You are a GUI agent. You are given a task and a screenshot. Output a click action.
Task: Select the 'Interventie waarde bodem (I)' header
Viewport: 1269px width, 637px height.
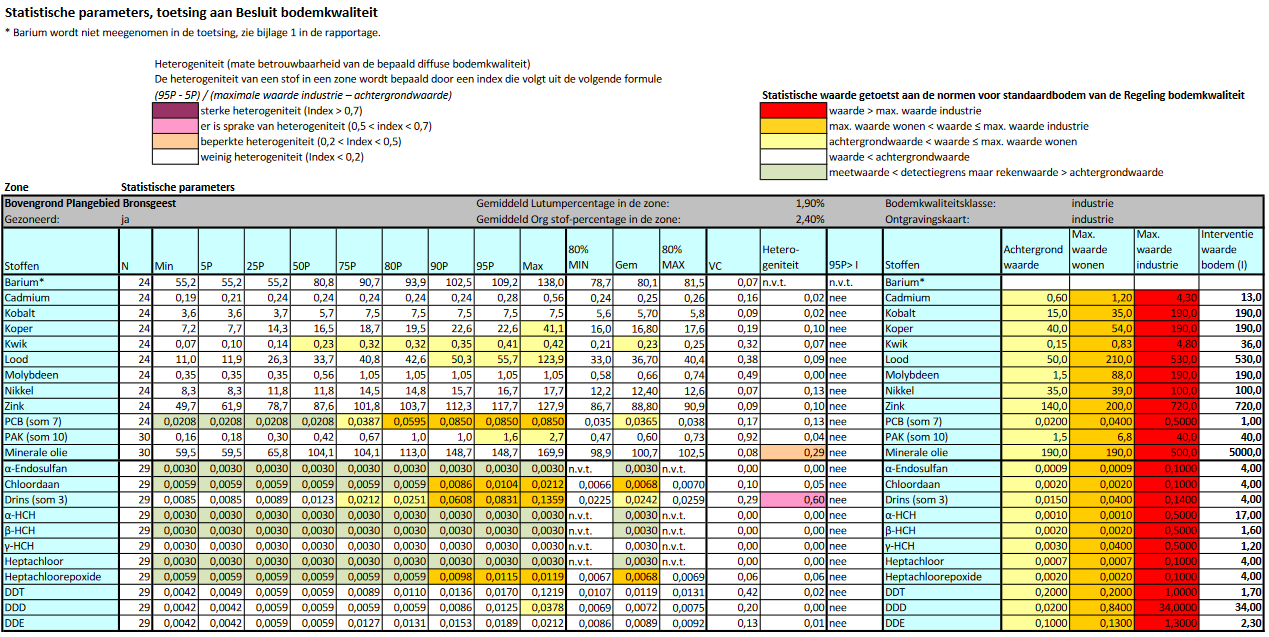pos(1231,251)
